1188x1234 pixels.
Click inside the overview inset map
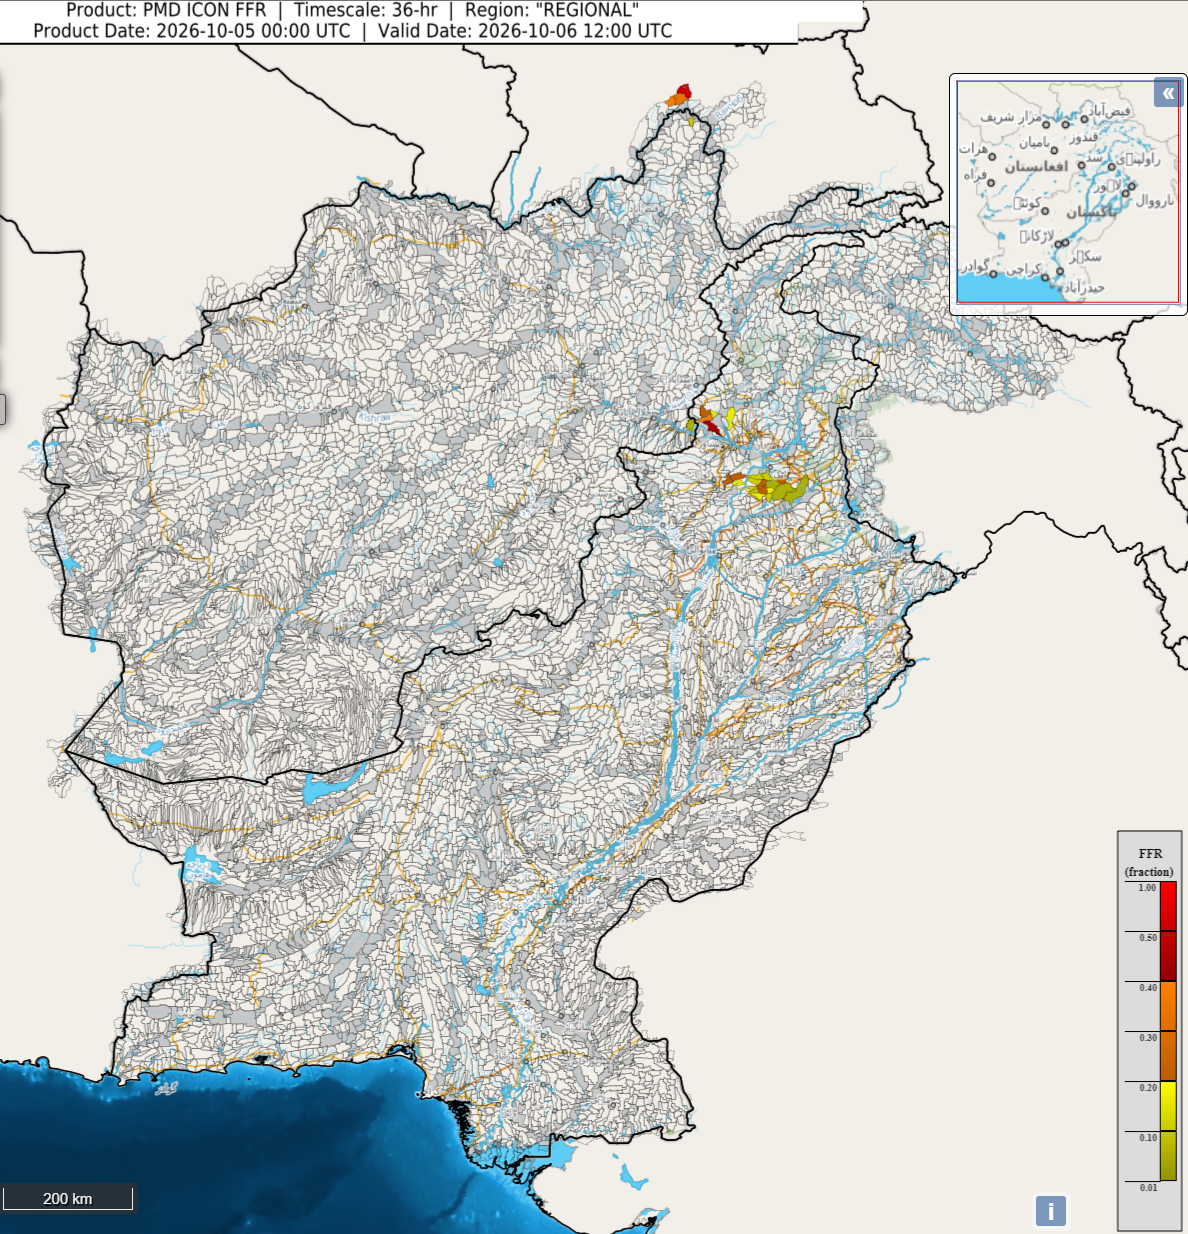click(1068, 192)
